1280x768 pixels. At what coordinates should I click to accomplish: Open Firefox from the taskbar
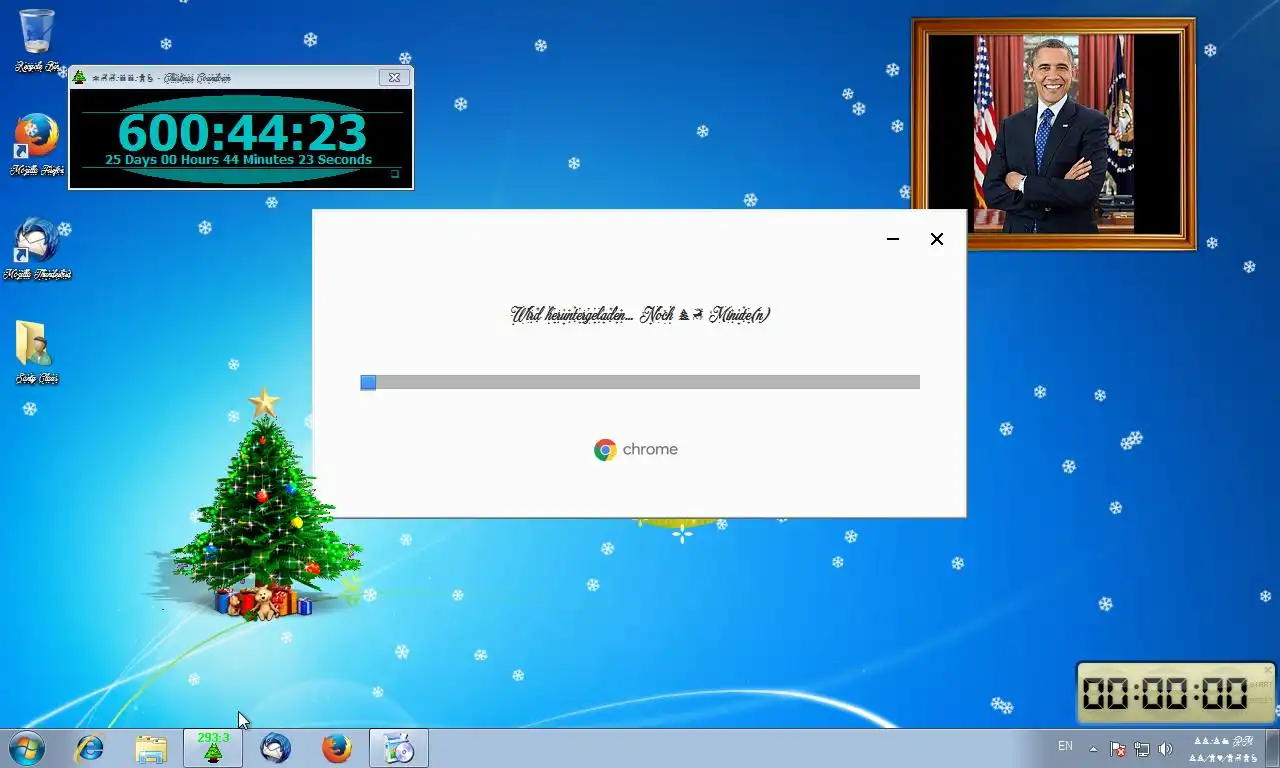pos(337,748)
